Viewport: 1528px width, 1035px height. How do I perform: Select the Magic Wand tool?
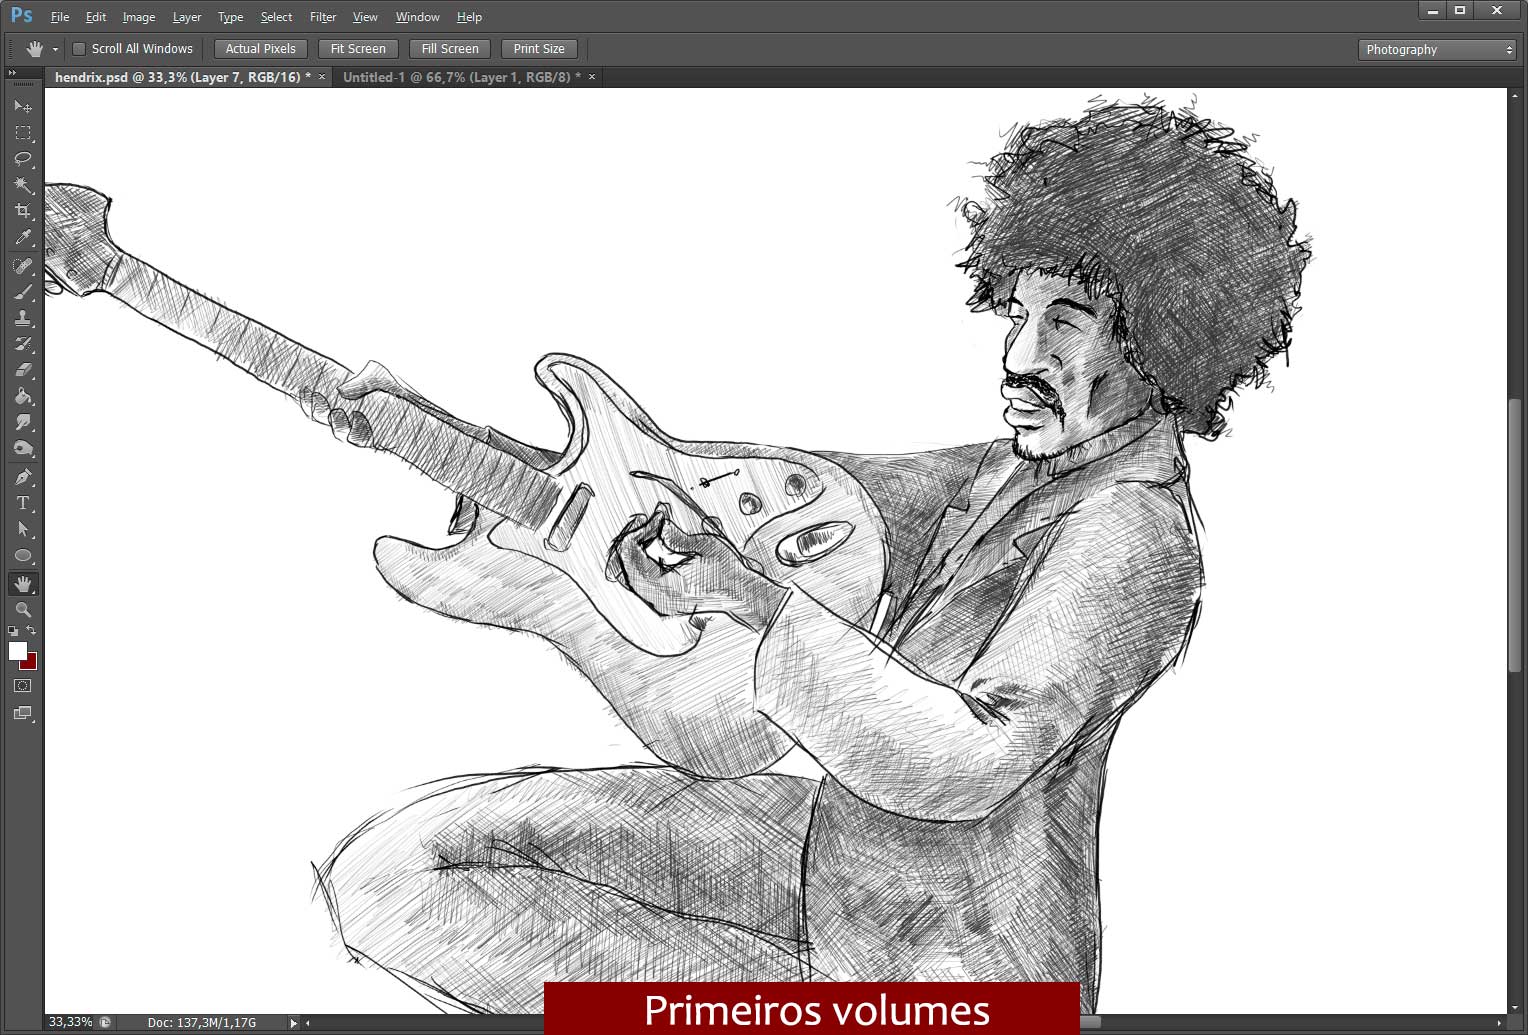click(23, 185)
